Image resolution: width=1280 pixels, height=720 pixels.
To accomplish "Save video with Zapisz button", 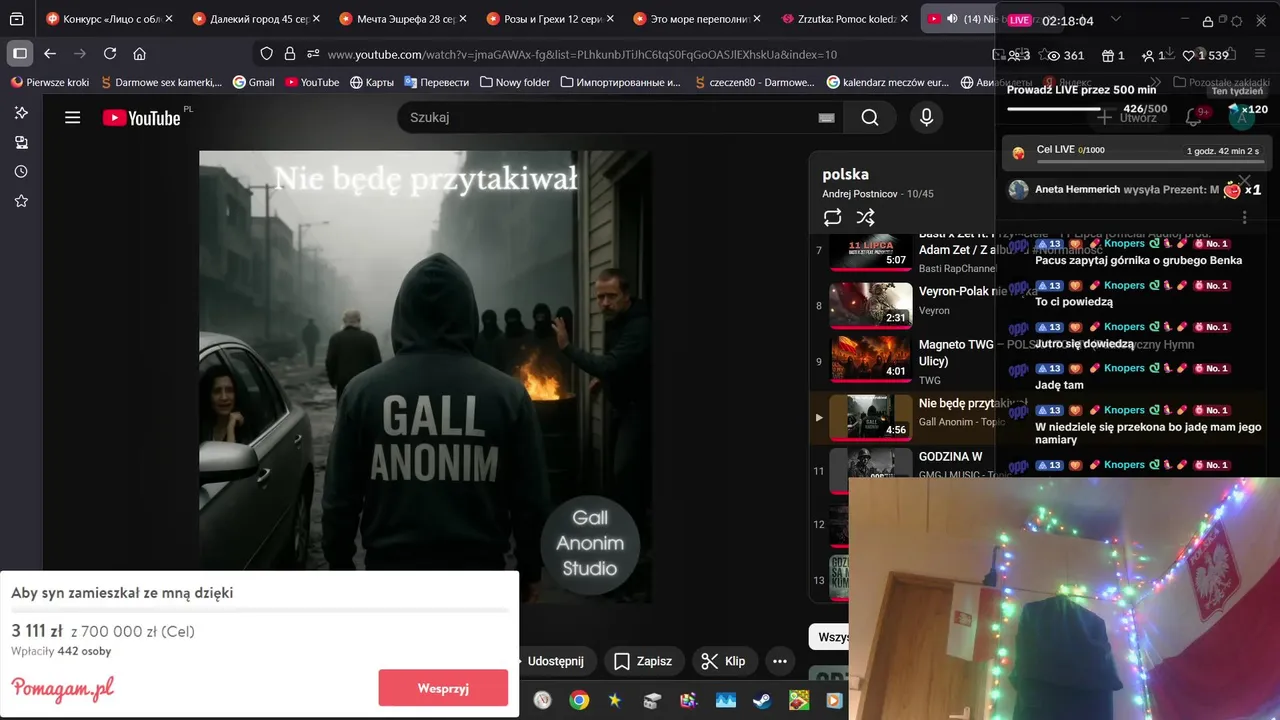I will [643, 661].
